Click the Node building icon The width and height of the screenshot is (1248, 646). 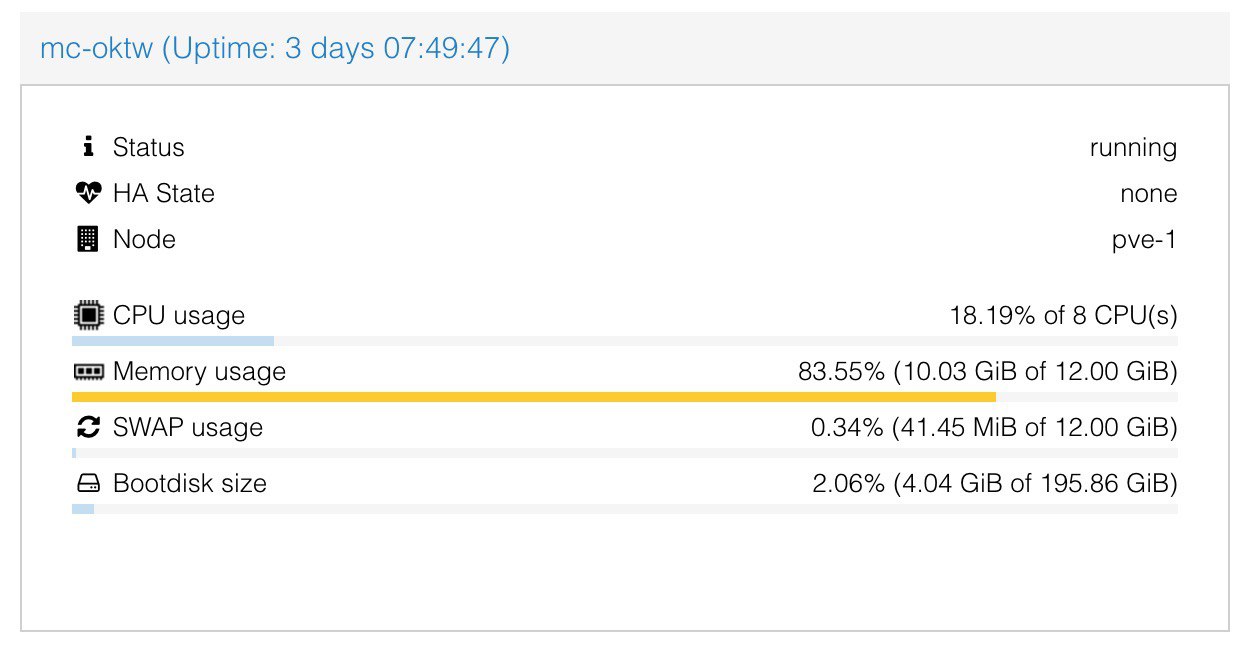pyautogui.click(x=89, y=239)
